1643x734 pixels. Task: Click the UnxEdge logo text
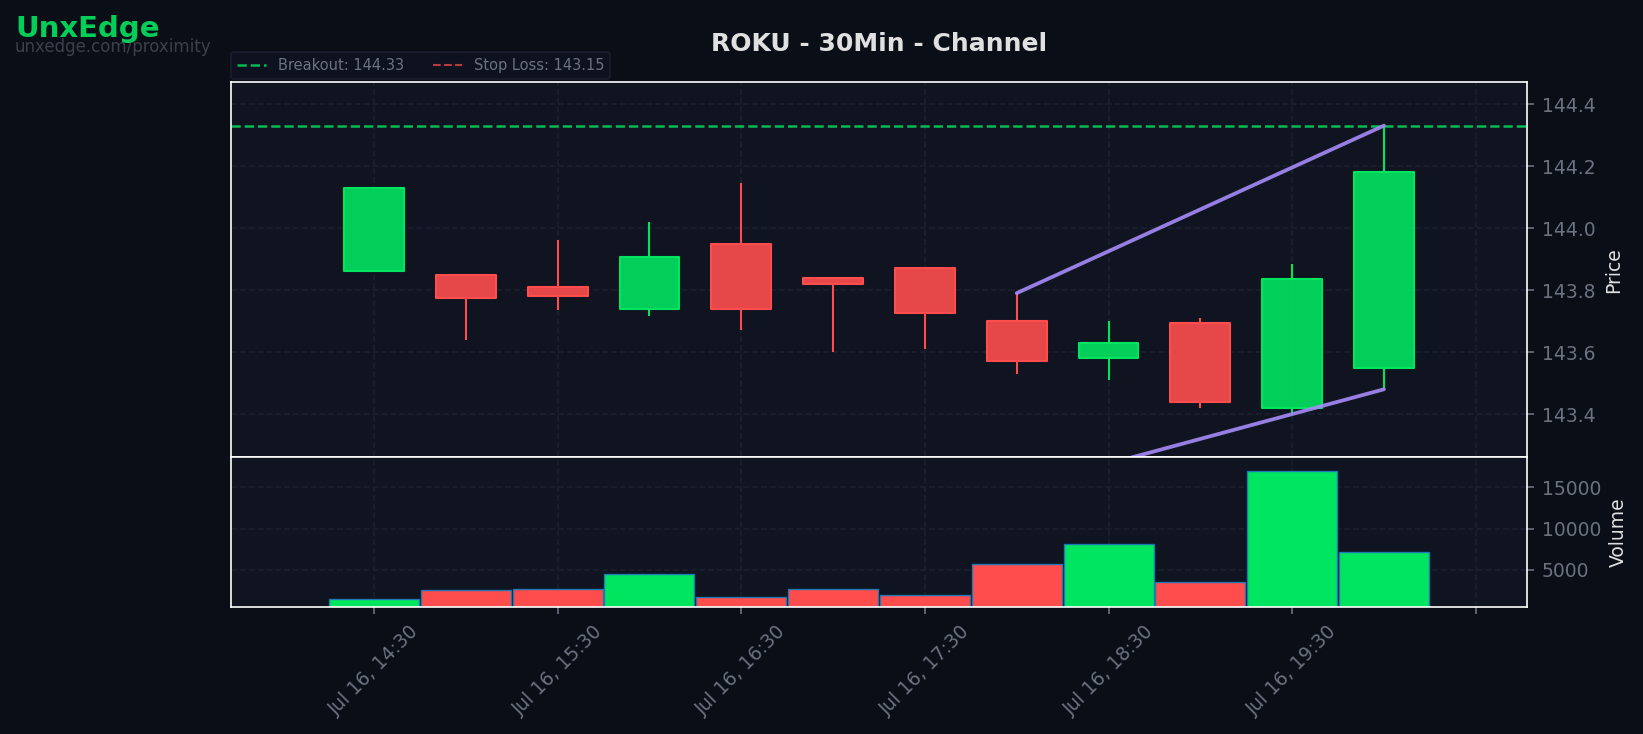point(87,28)
